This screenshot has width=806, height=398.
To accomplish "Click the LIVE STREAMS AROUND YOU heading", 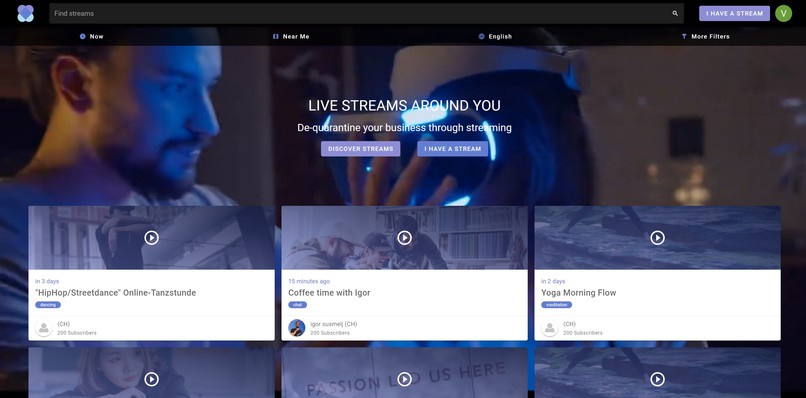I will click(x=404, y=106).
